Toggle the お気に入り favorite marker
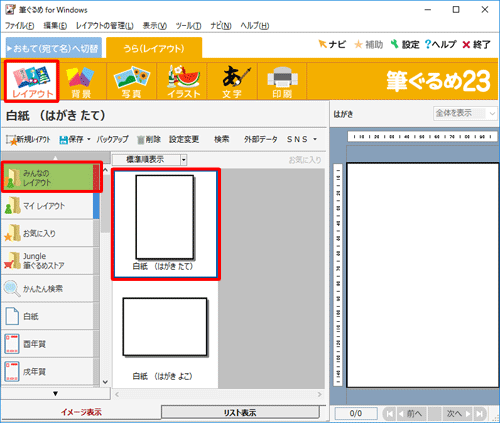This screenshot has width=500, height=423. [305, 160]
